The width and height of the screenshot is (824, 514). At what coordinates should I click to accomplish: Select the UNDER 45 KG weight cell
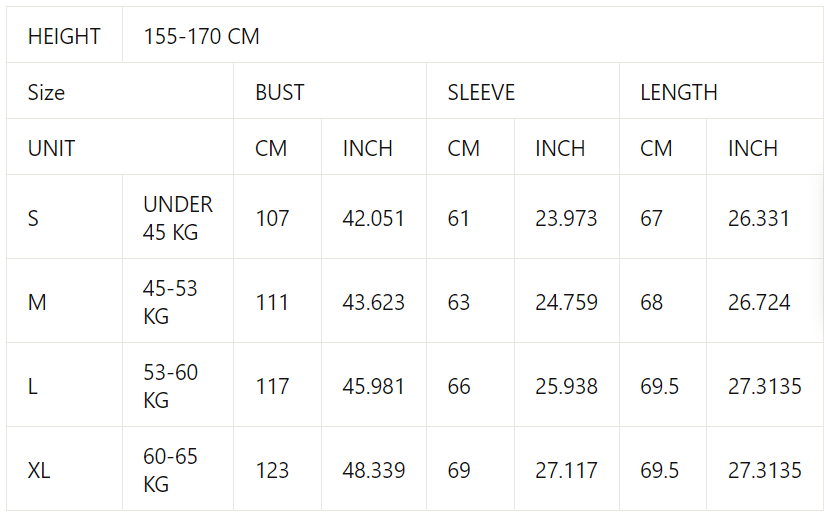pyautogui.click(x=178, y=218)
